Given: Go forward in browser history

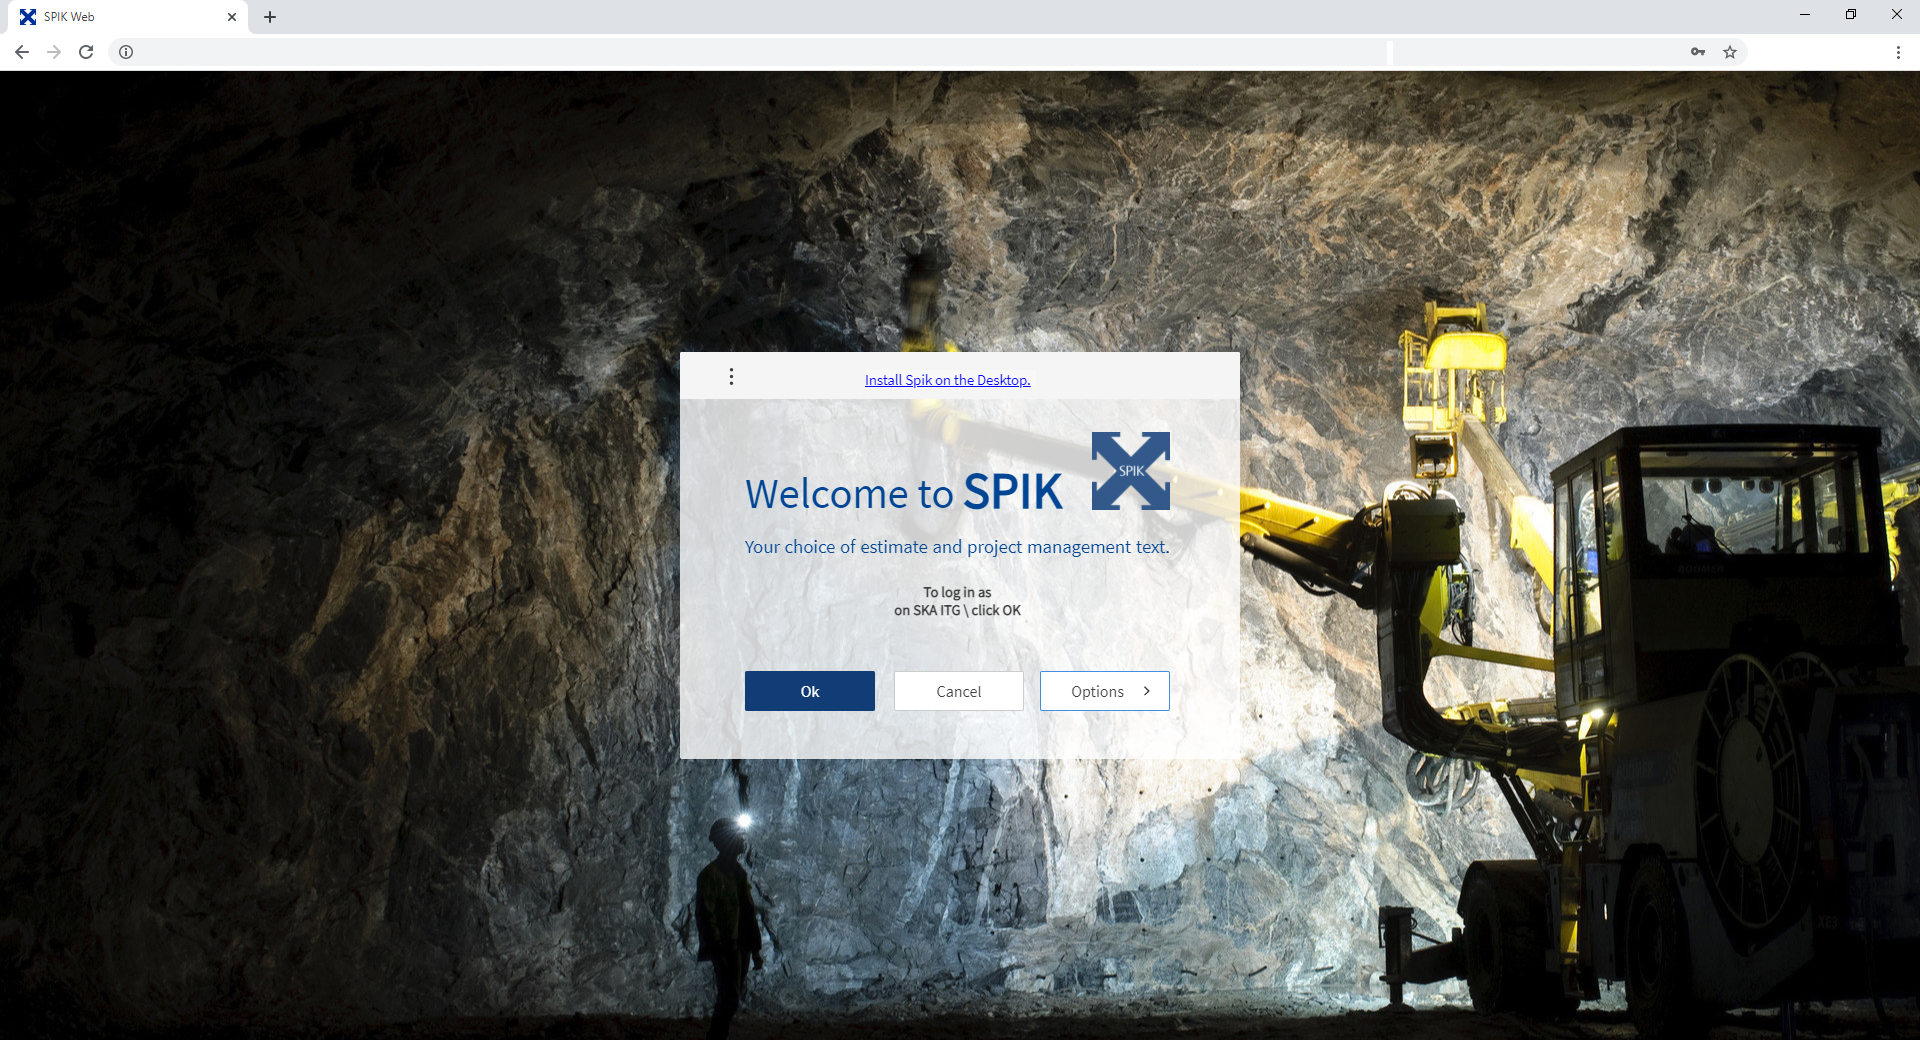Looking at the screenshot, I should coord(54,52).
